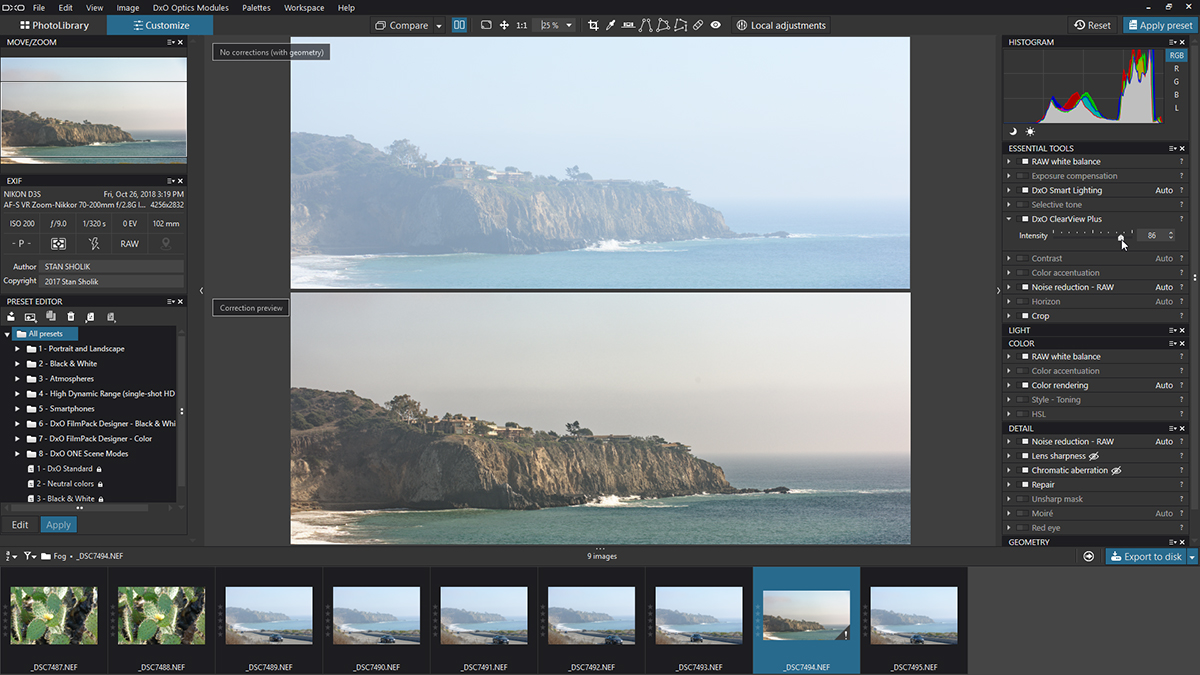Click the fit-on-screen zoom icon
The height and width of the screenshot is (675, 1200).
(x=486, y=25)
